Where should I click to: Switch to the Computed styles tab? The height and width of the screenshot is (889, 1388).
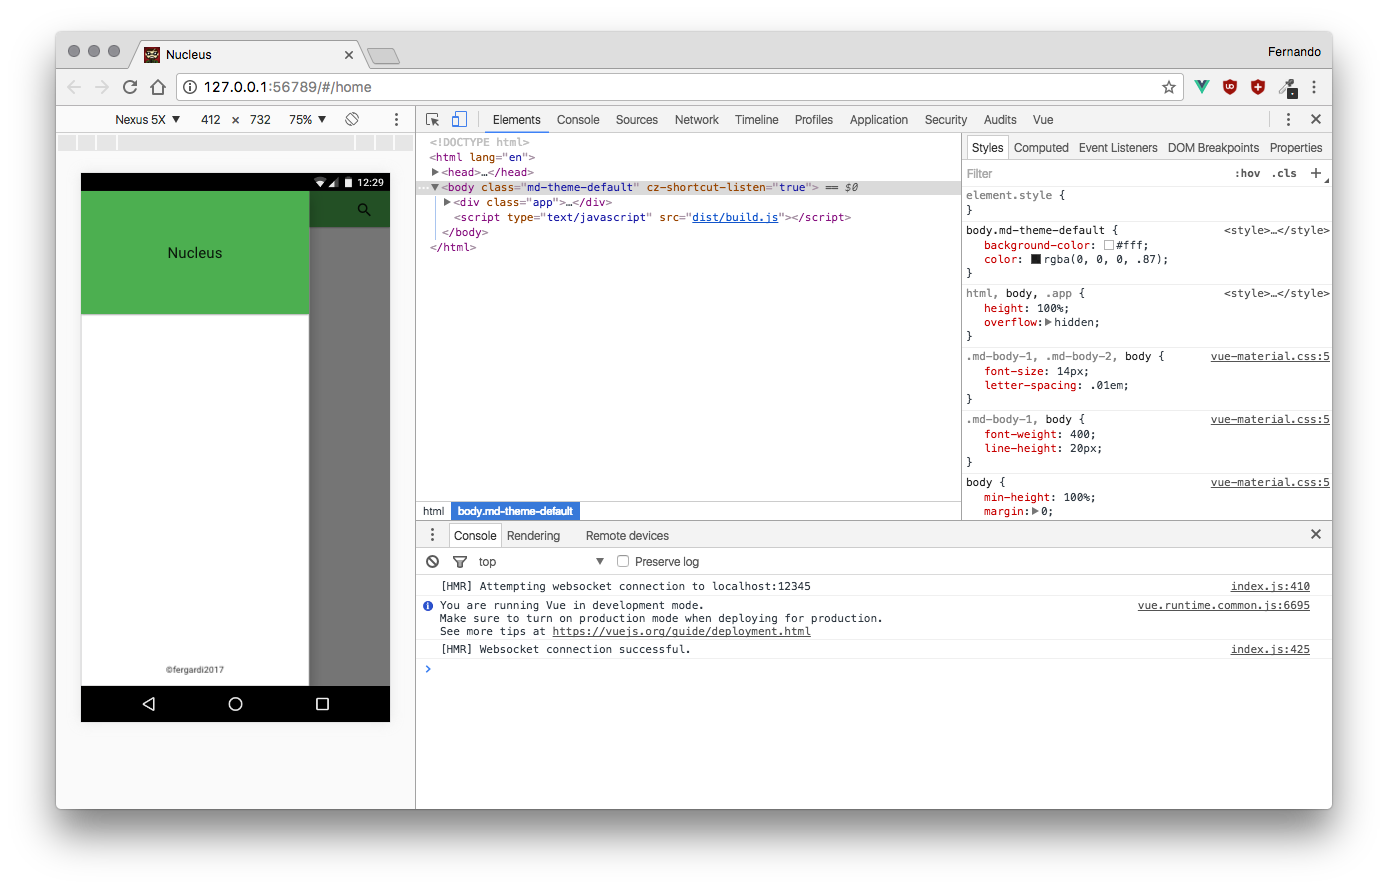click(1041, 147)
